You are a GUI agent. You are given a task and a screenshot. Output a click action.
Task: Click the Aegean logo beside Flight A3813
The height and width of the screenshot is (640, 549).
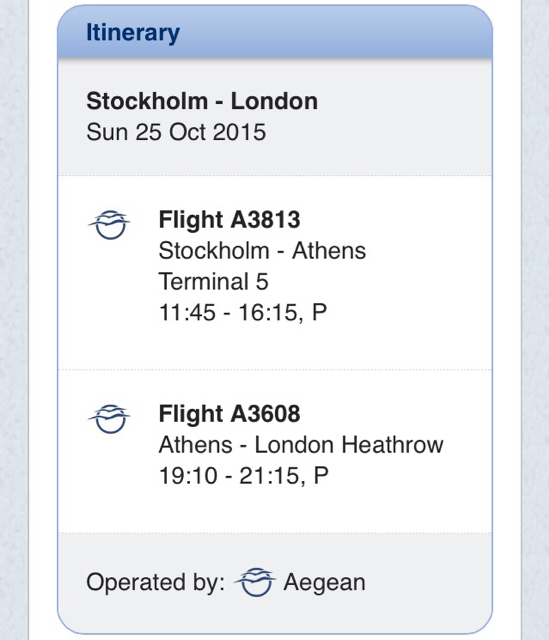click(109, 224)
